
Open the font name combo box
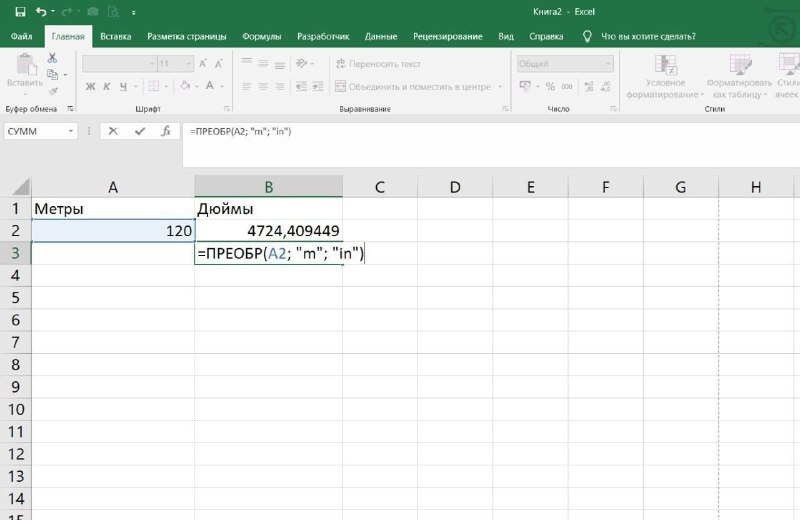pyautogui.click(x=119, y=64)
